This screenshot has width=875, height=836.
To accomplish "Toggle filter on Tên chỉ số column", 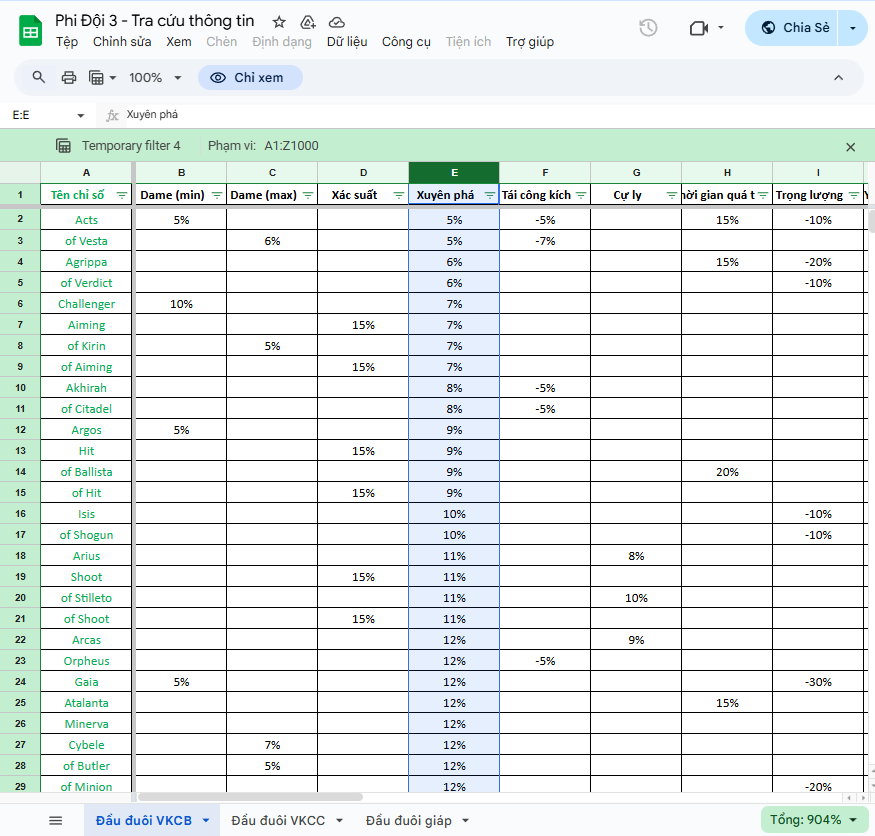I will [x=122, y=195].
